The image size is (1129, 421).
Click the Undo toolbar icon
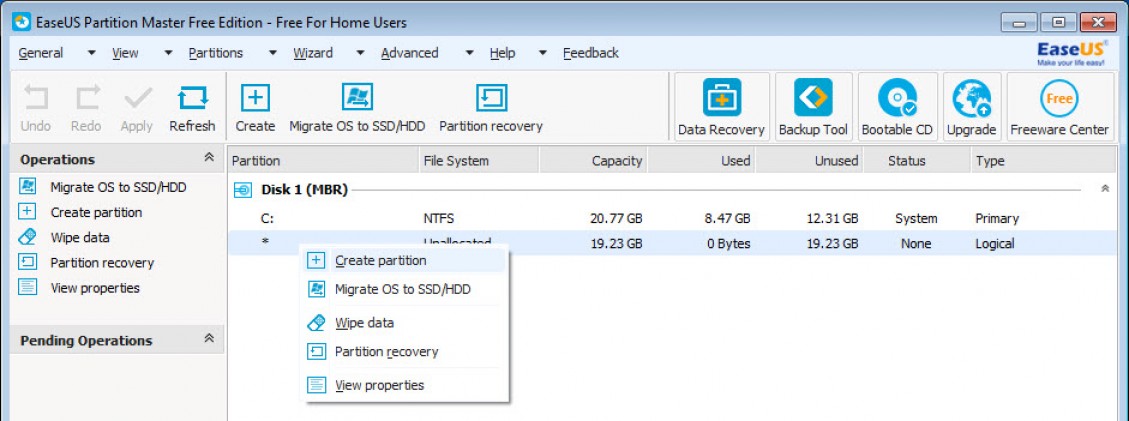click(x=35, y=98)
